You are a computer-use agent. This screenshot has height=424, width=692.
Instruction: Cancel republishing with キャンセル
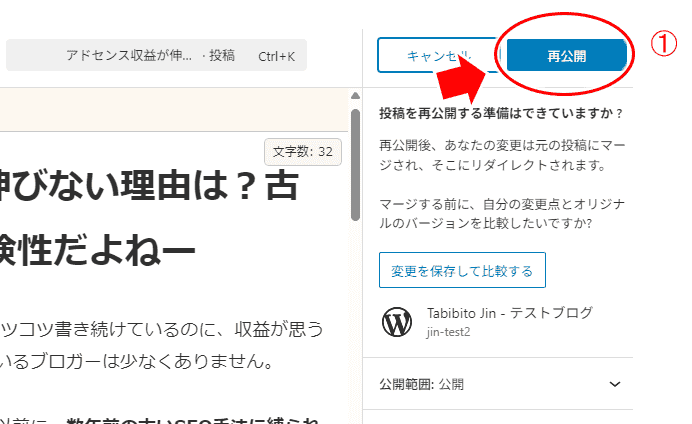click(x=437, y=56)
